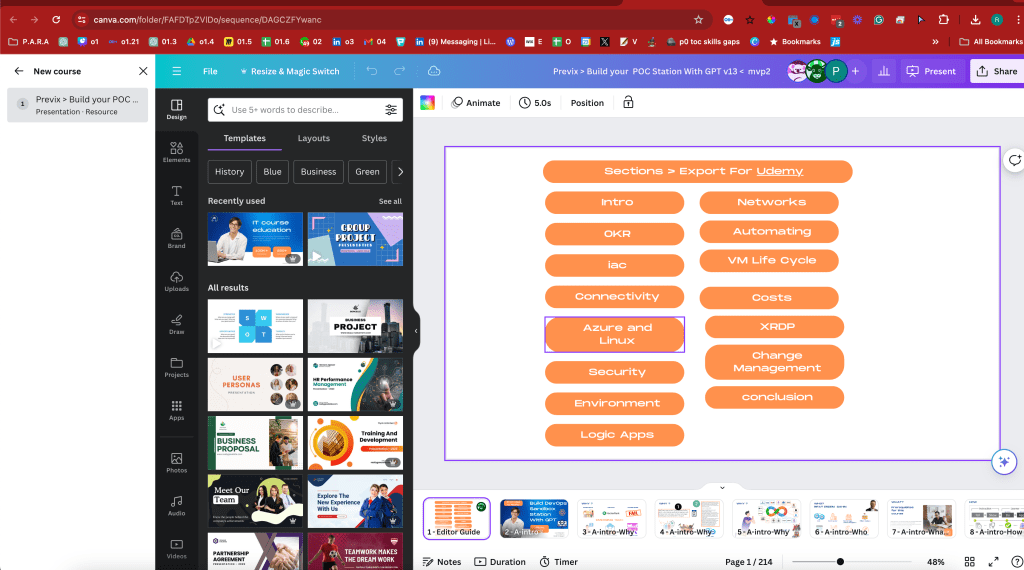
Task: Open the Duration control
Action: (x=500, y=562)
